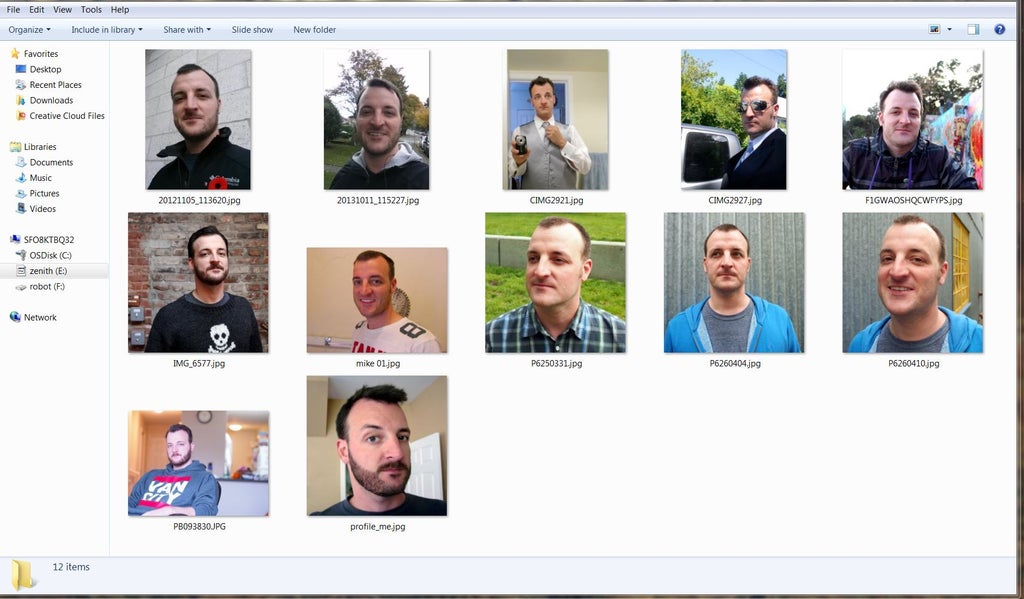Open the Edit menu
The height and width of the screenshot is (599, 1024).
(37, 10)
